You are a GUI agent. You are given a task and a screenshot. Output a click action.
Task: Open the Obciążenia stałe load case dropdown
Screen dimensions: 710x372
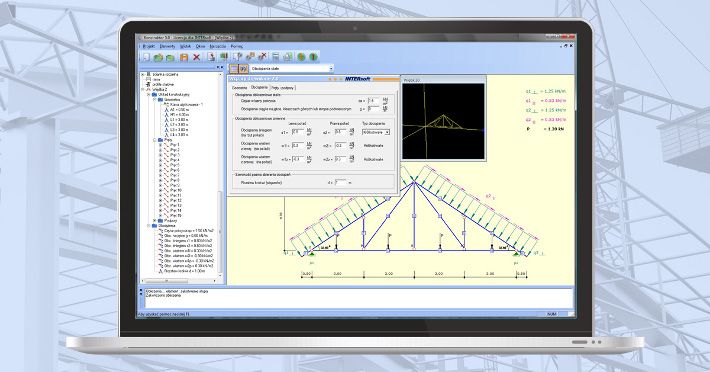point(292,69)
